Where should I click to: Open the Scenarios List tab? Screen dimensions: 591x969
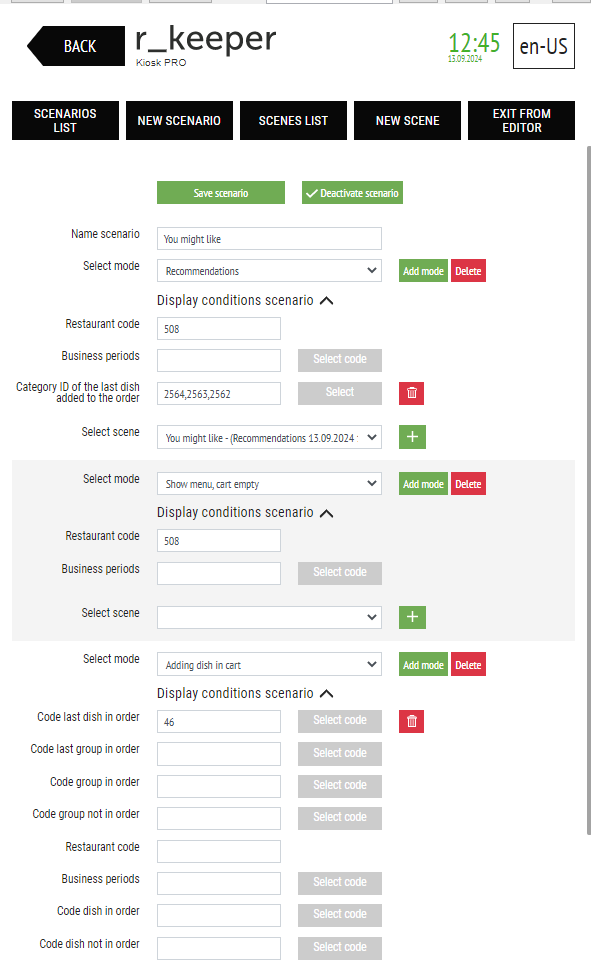(x=65, y=121)
